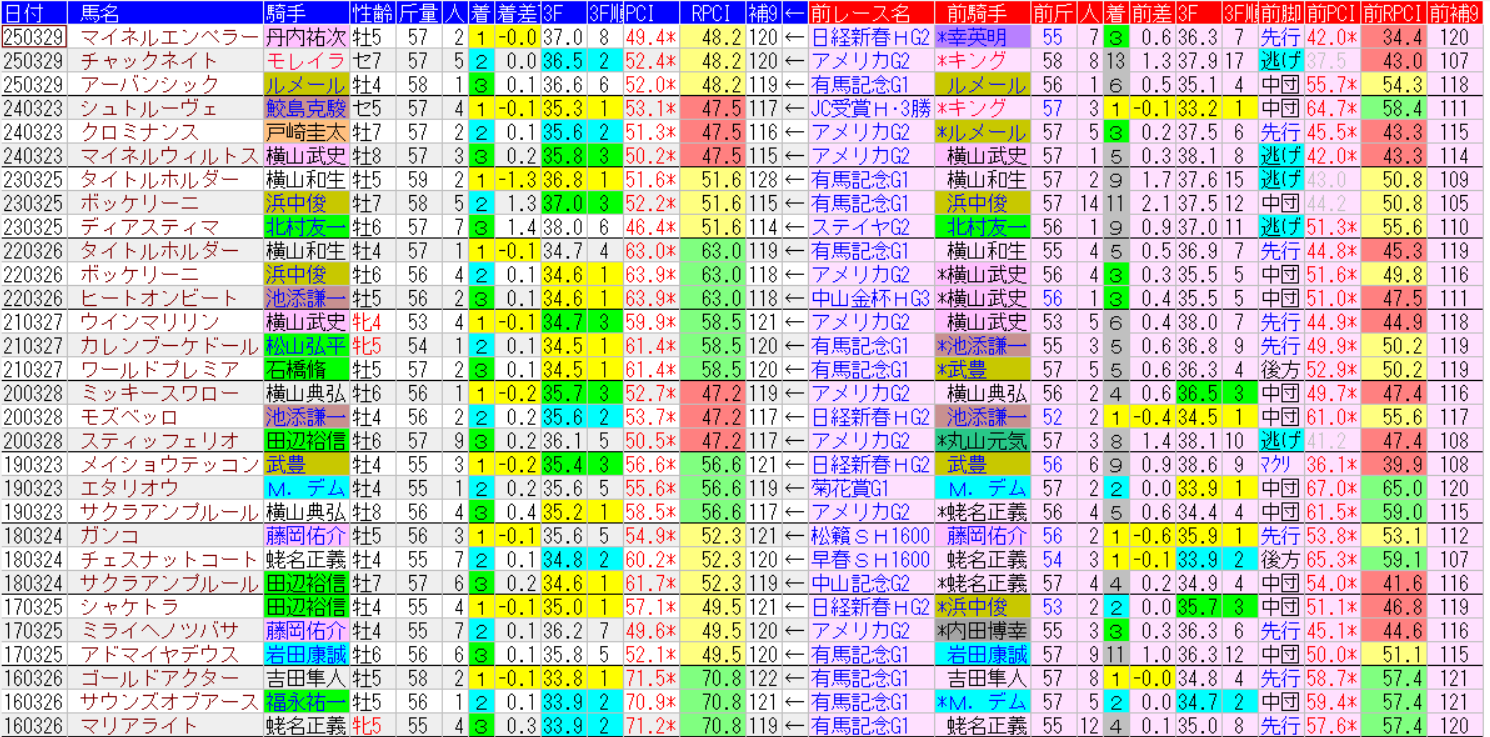1490x737 pixels.
Task: Click the arrow in マリアライト row
Action: pos(794,725)
